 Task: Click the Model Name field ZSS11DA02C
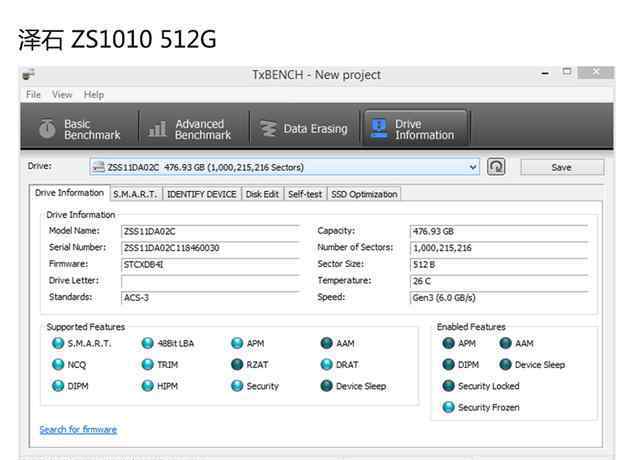(x=211, y=231)
